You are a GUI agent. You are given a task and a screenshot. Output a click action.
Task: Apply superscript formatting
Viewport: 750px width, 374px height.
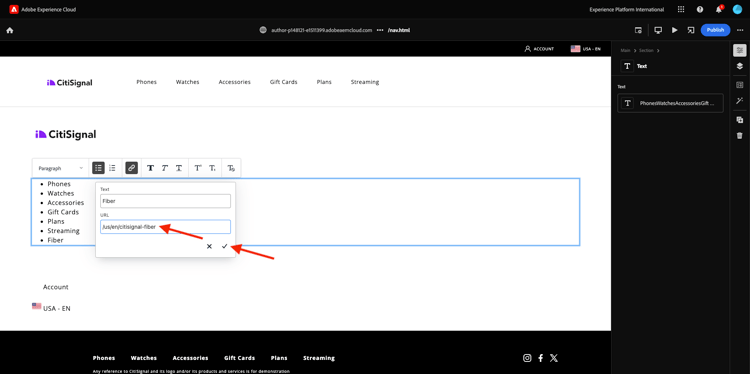pos(198,168)
